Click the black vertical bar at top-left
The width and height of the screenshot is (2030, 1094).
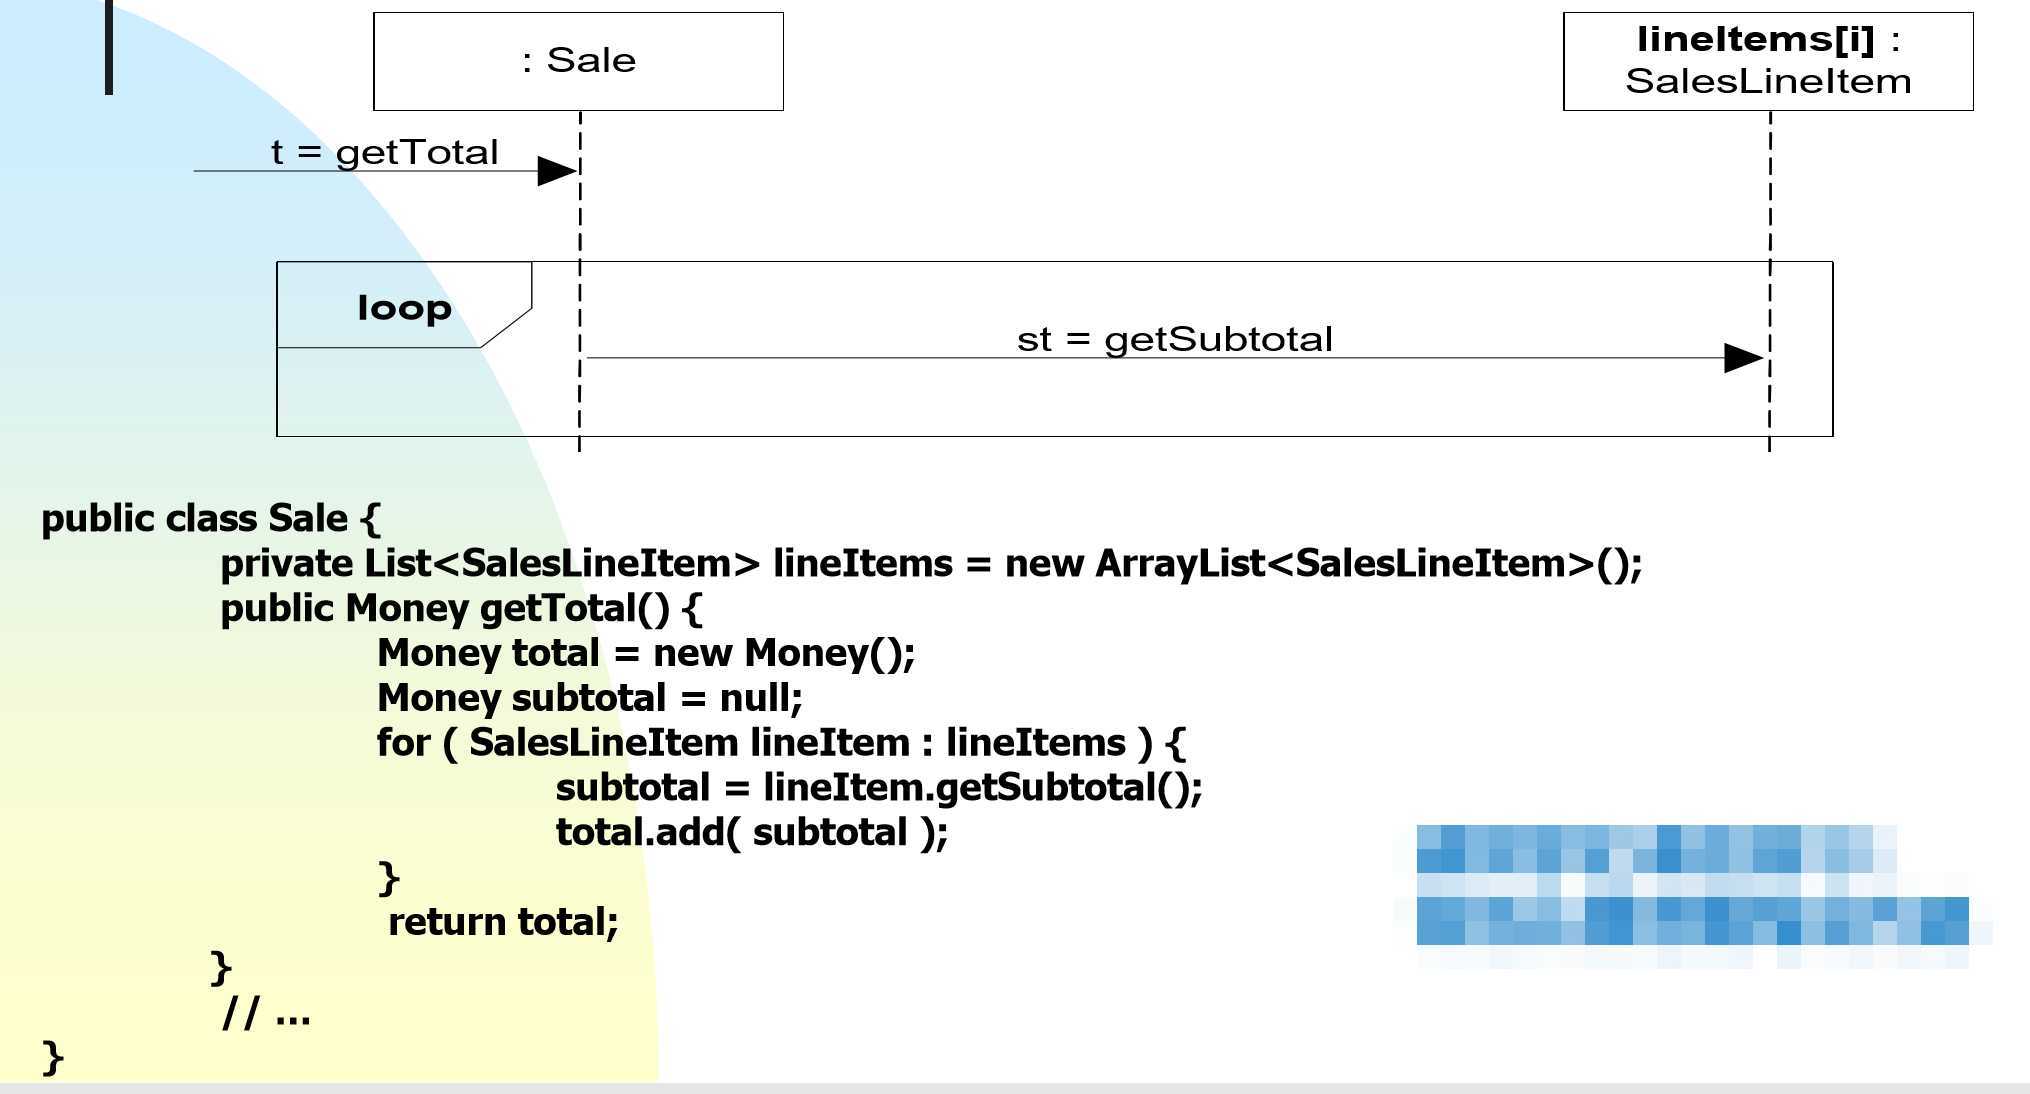109,47
